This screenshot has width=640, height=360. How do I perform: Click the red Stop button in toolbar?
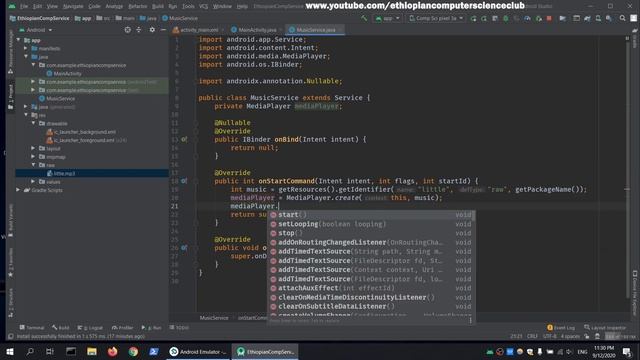click(549, 18)
